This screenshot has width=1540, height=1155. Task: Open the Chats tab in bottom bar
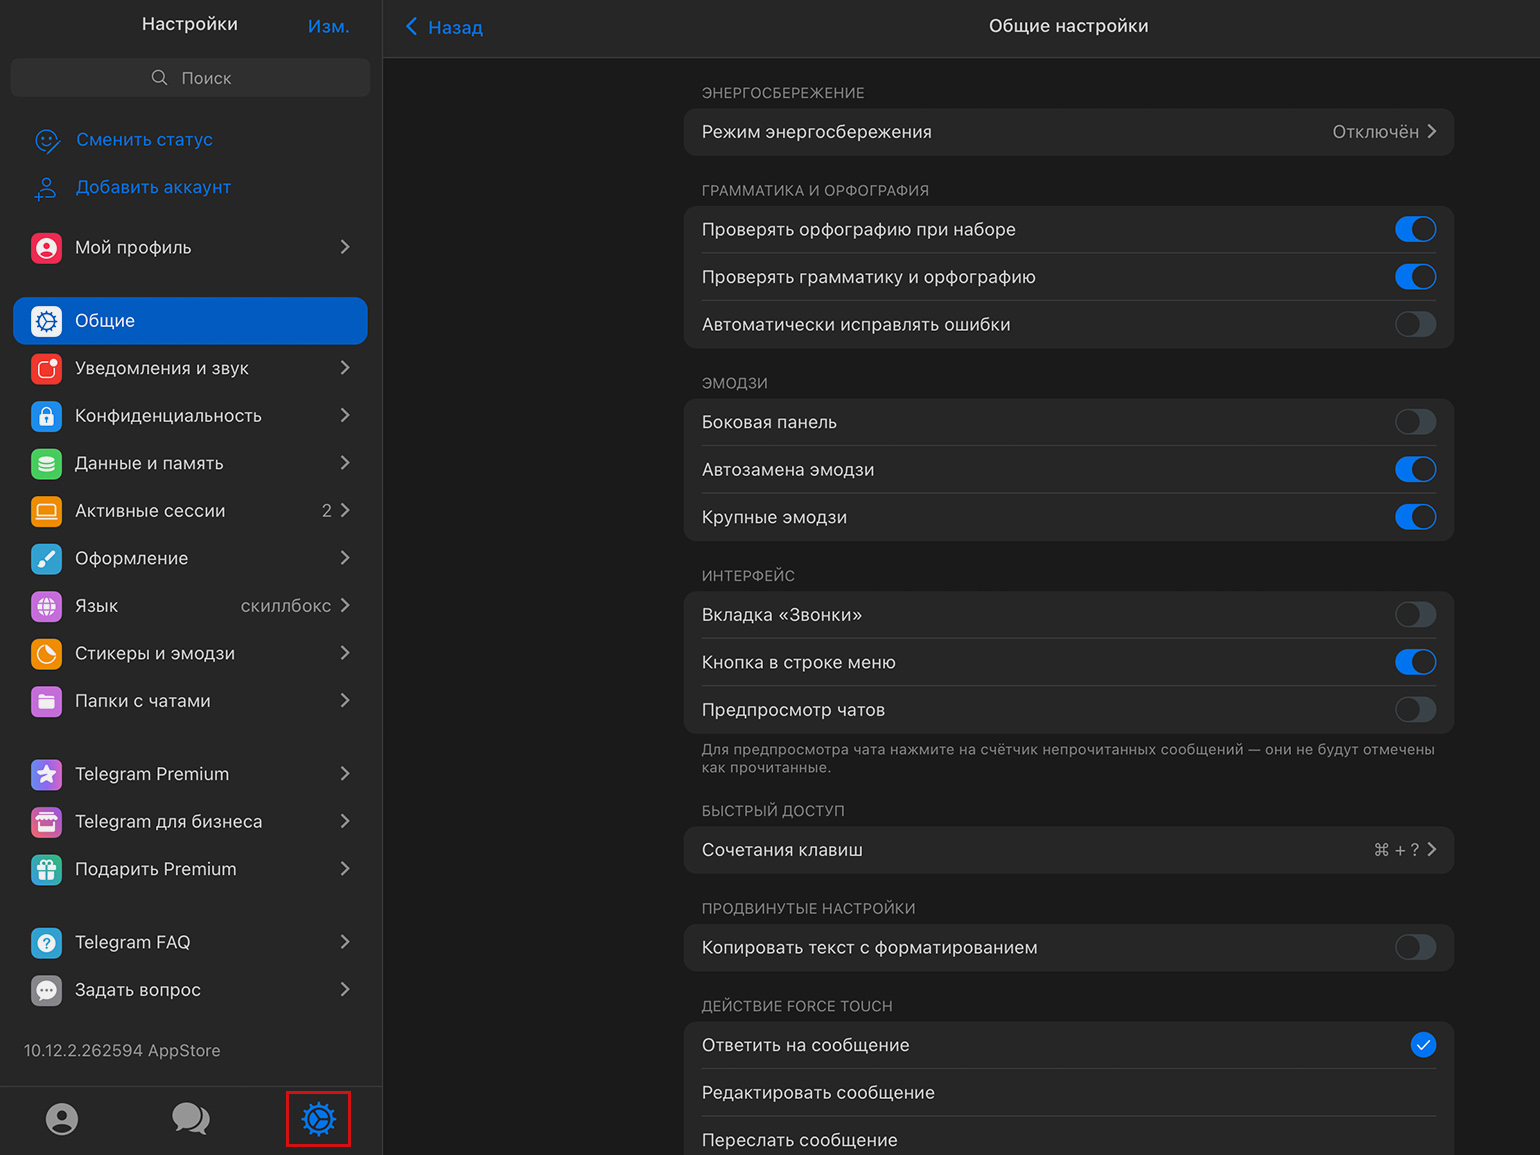(x=190, y=1119)
